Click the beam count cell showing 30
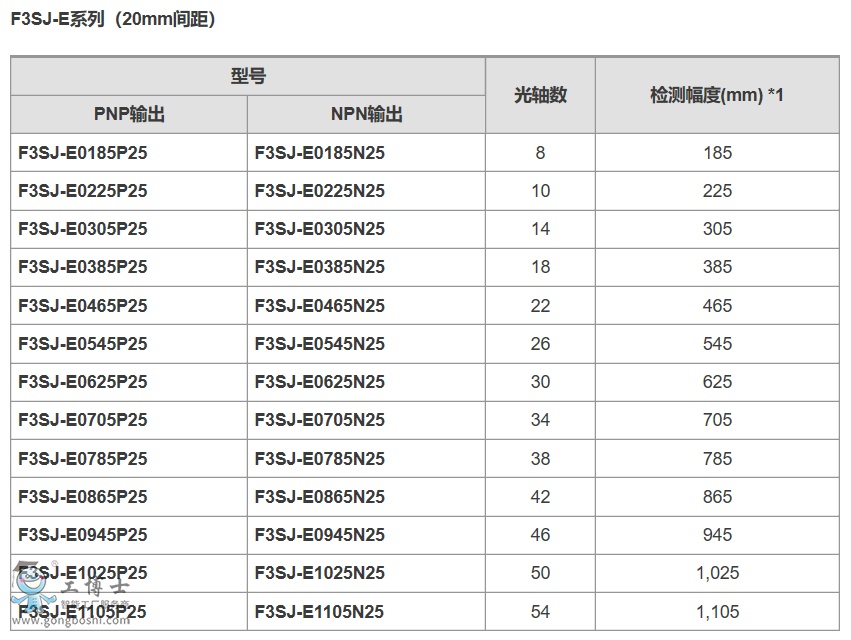 click(x=540, y=382)
